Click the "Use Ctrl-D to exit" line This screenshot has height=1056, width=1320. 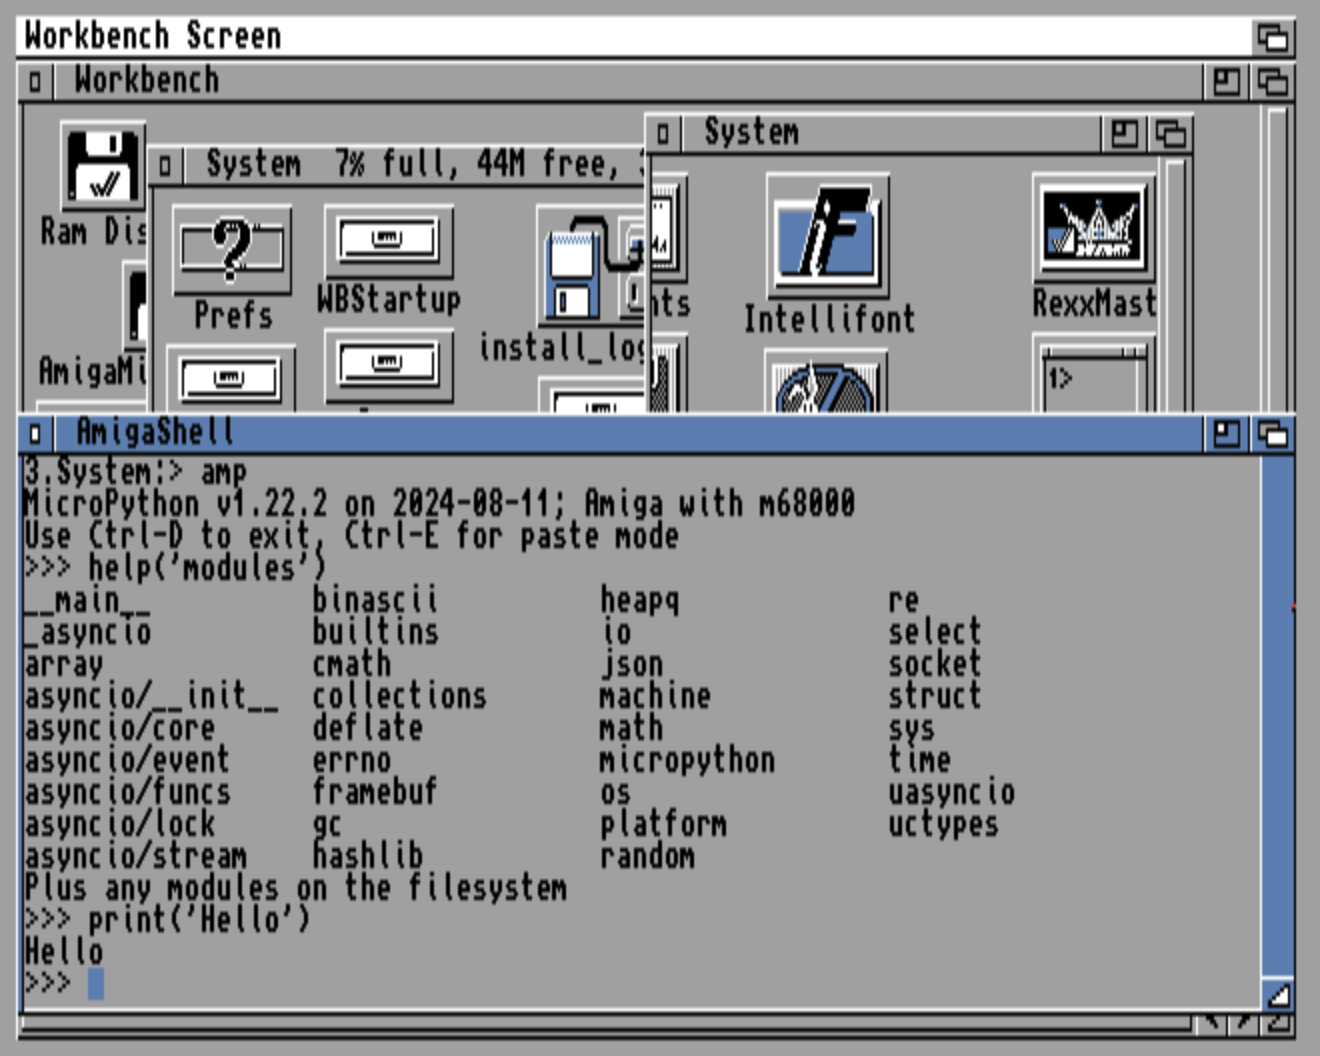tap(352, 536)
